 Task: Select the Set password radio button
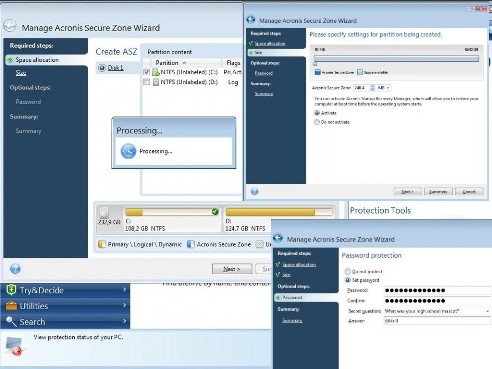coord(348,280)
